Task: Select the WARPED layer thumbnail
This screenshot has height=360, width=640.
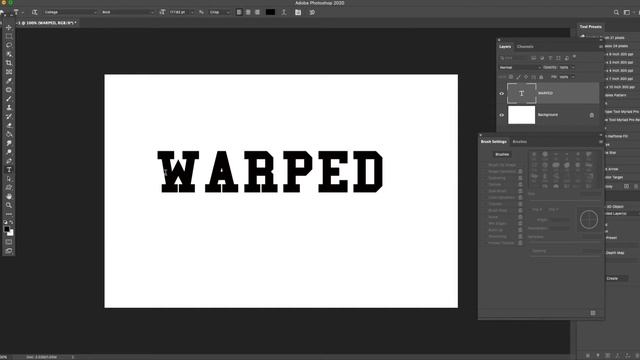Action: point(521,93)
